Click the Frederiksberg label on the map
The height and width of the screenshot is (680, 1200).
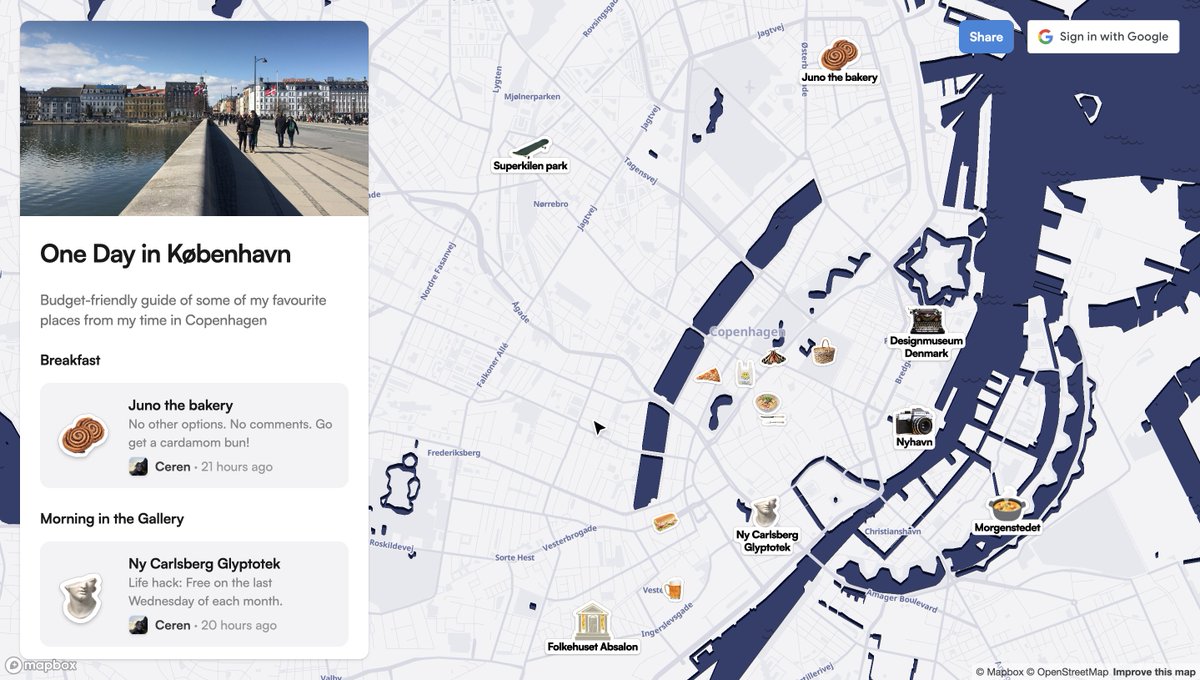tap(454, 453)
